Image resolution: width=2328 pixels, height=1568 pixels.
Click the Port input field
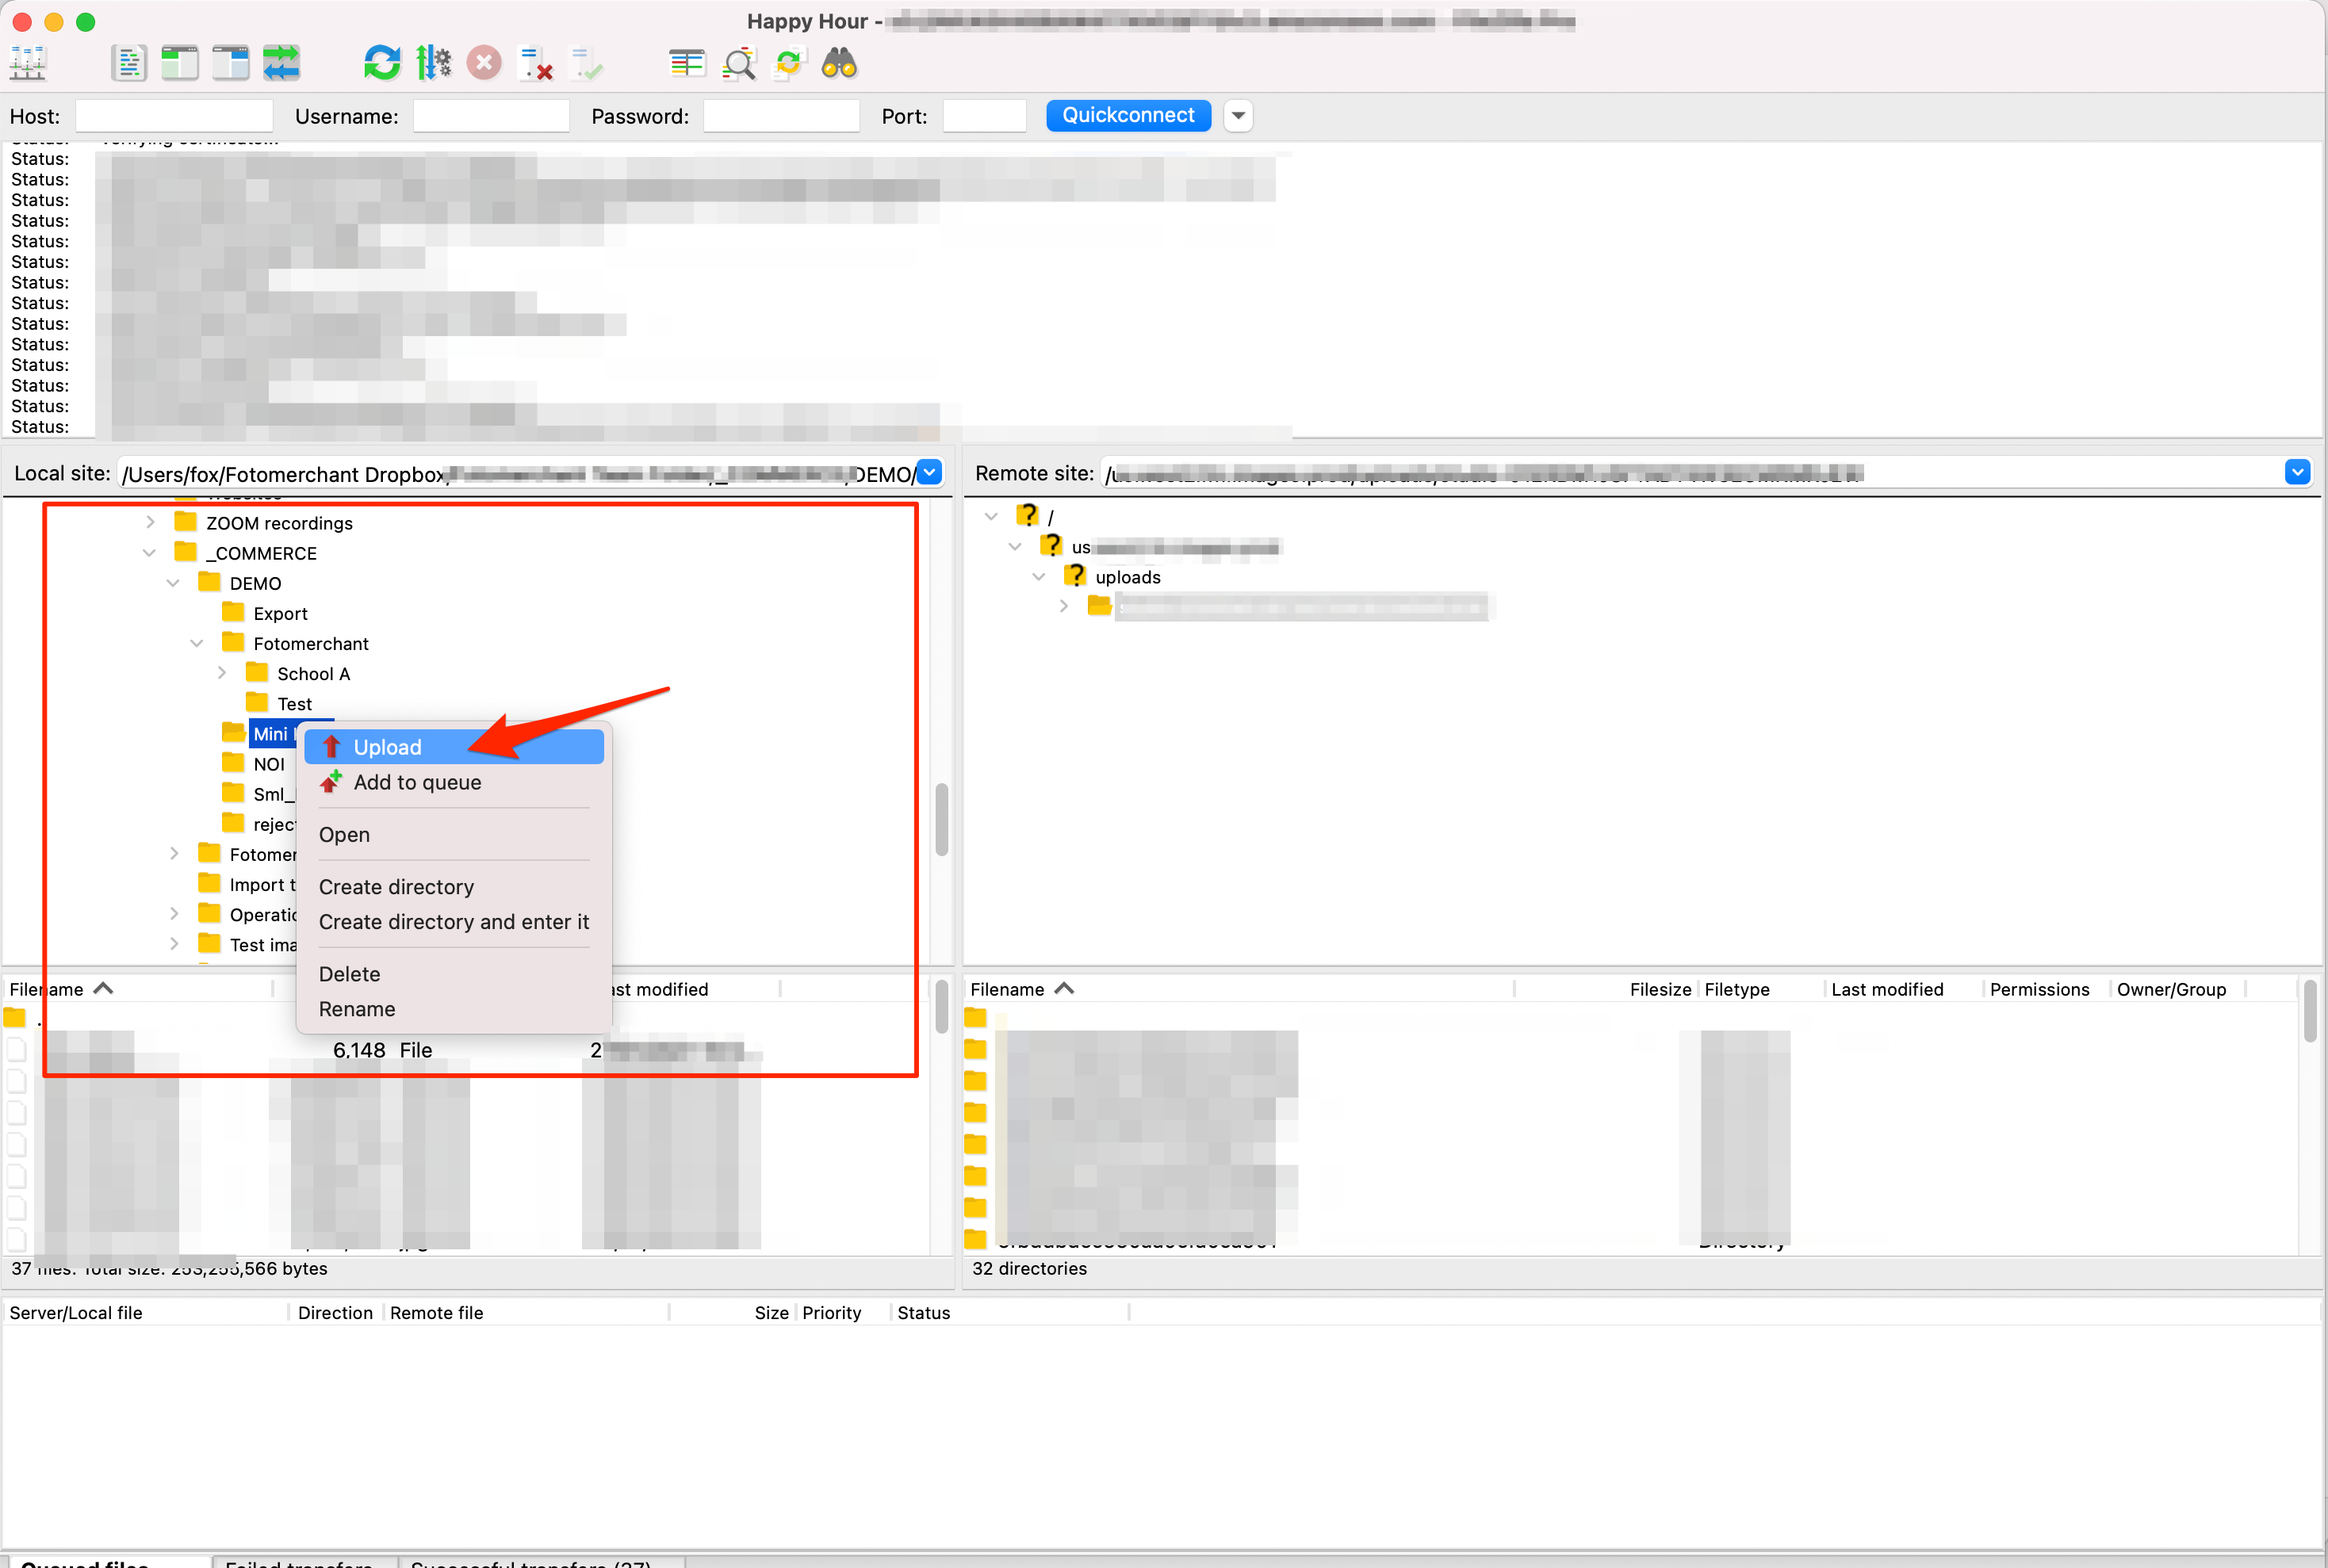point(984,116)
